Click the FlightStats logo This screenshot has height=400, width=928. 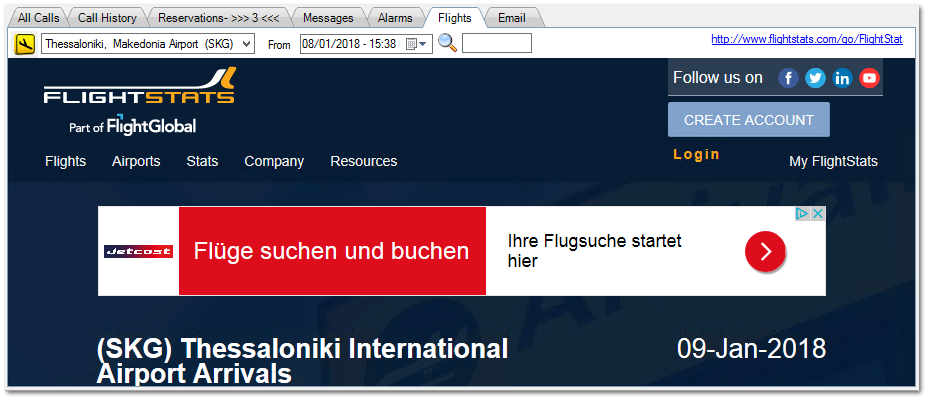pyautogui.click(x=140, y=86)
